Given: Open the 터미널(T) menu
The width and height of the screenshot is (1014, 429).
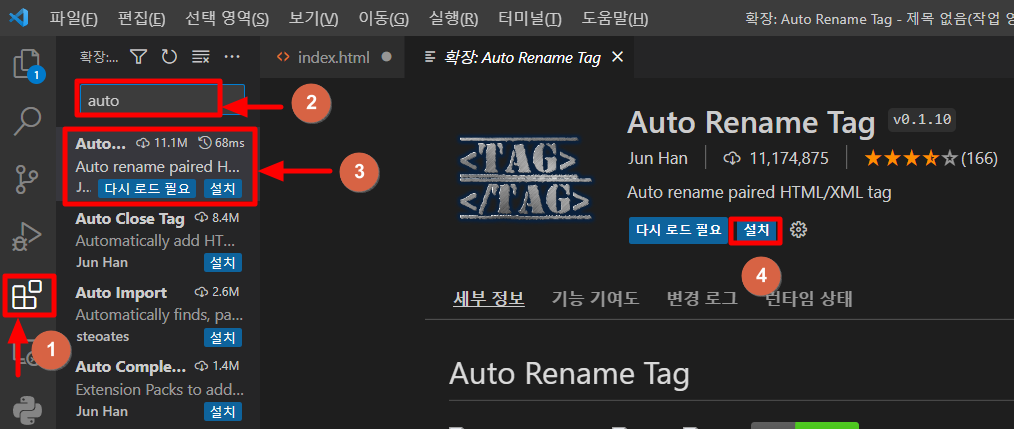Looking at the screenshot, I should [x=530, y=19].
